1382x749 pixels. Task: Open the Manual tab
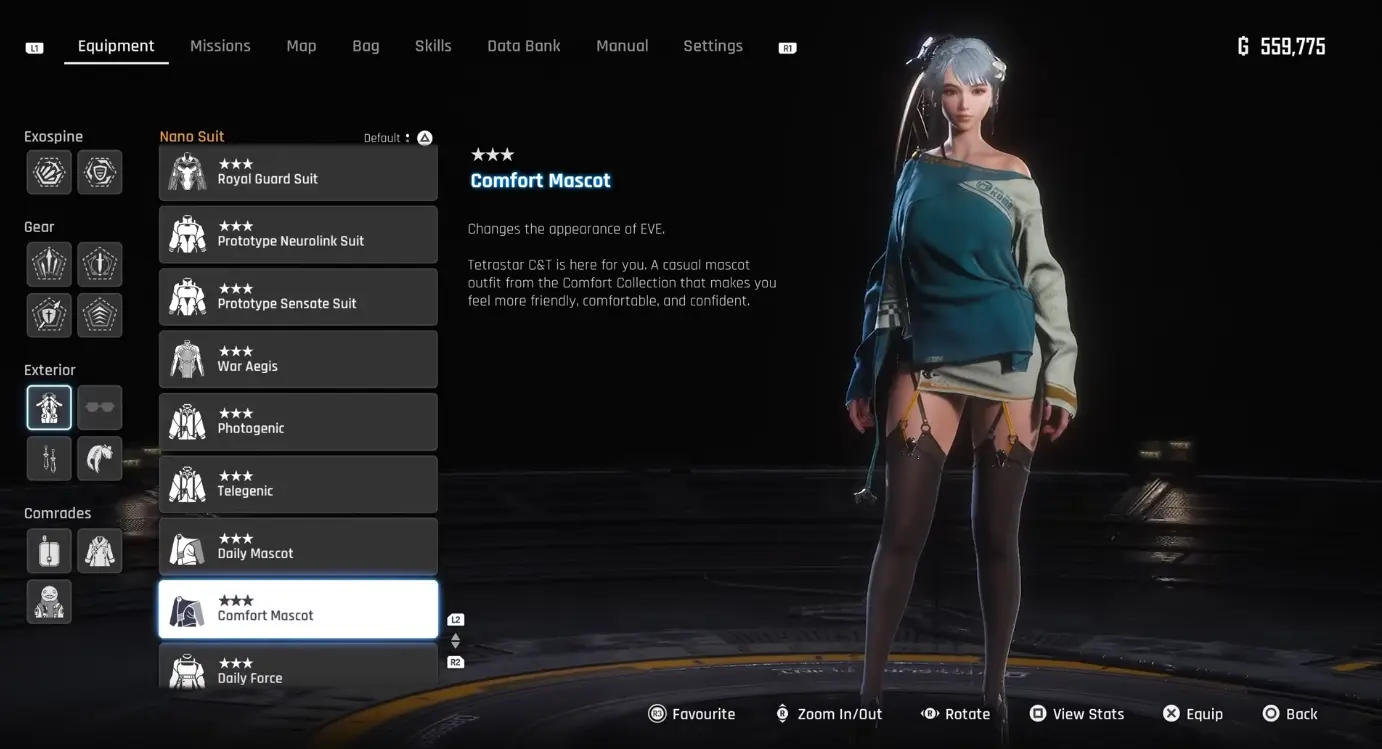point(622,46)
